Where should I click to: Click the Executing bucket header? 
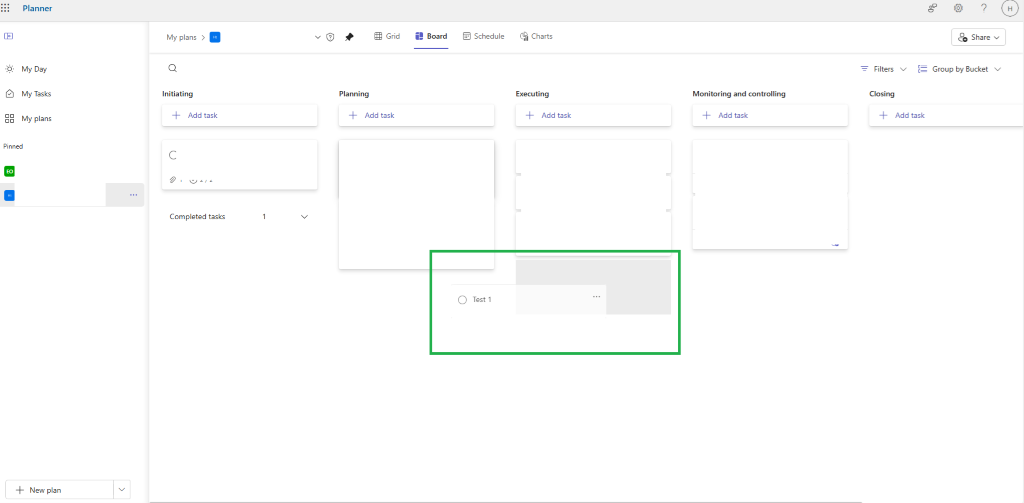coord(532,94)
